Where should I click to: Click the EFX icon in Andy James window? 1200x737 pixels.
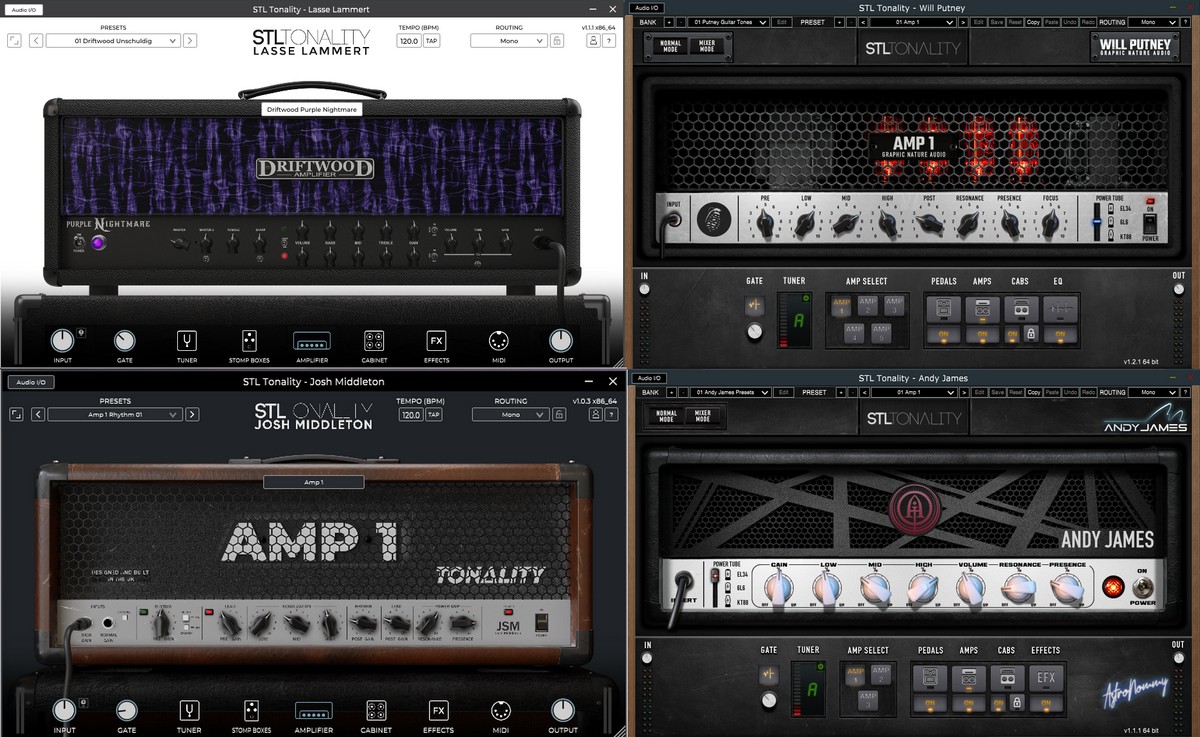(x=1046, y=678)
